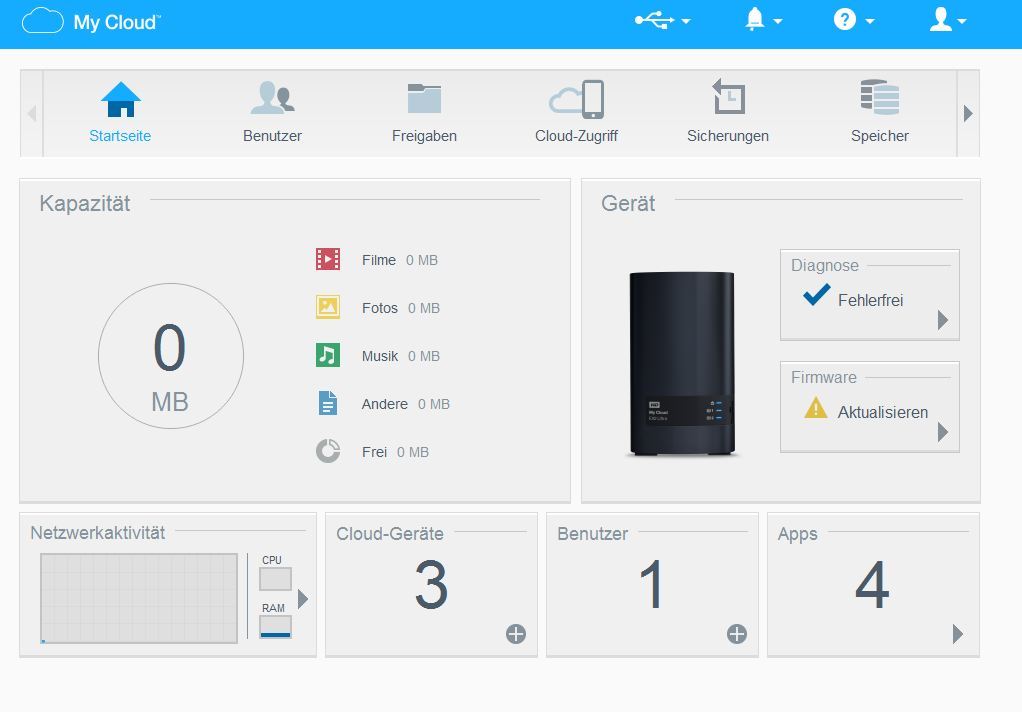Screen dimensions: 1022x712
Task: Click the Fotos 0 MB value
Action: click(x=424, y=308)
